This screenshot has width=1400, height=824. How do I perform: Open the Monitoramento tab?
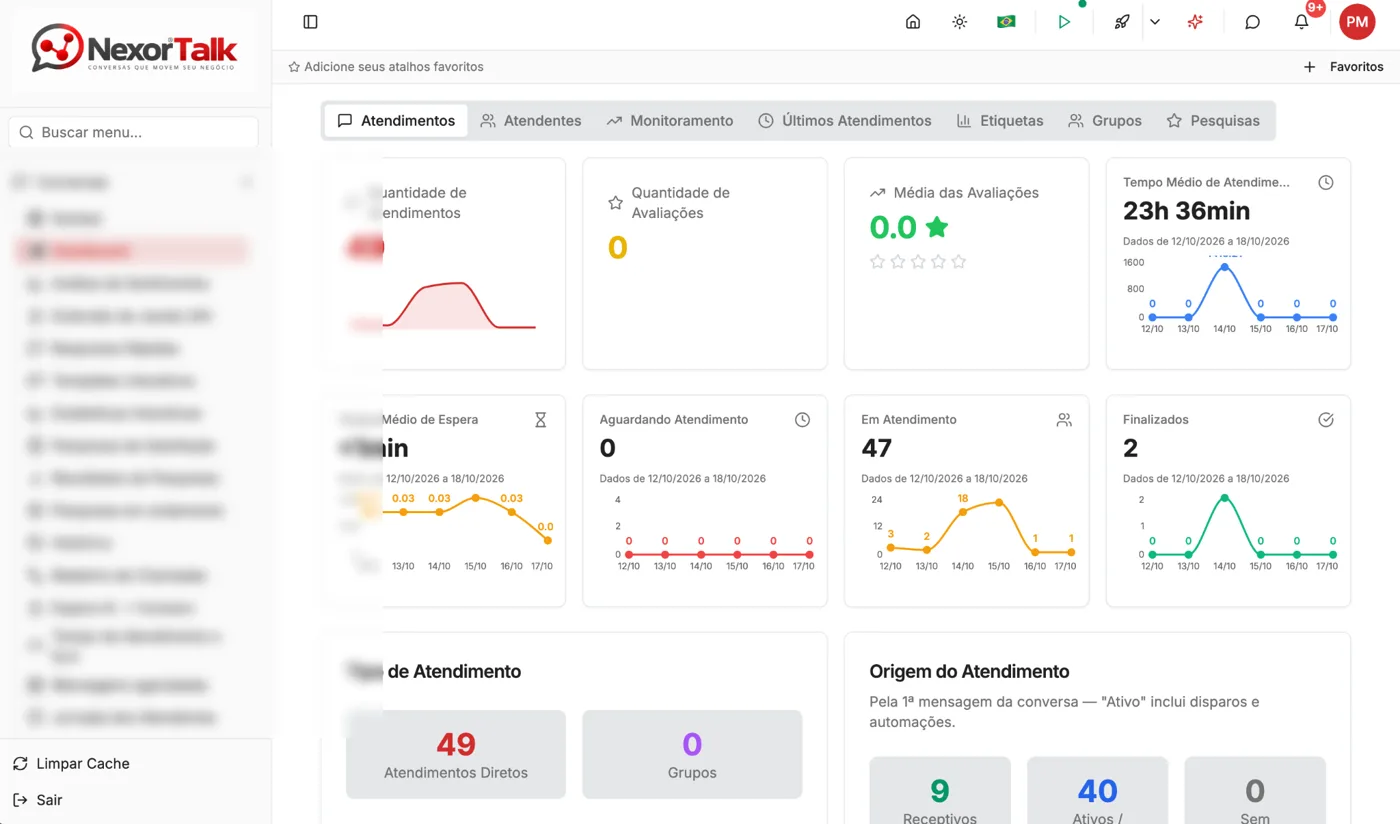[669, 120]
